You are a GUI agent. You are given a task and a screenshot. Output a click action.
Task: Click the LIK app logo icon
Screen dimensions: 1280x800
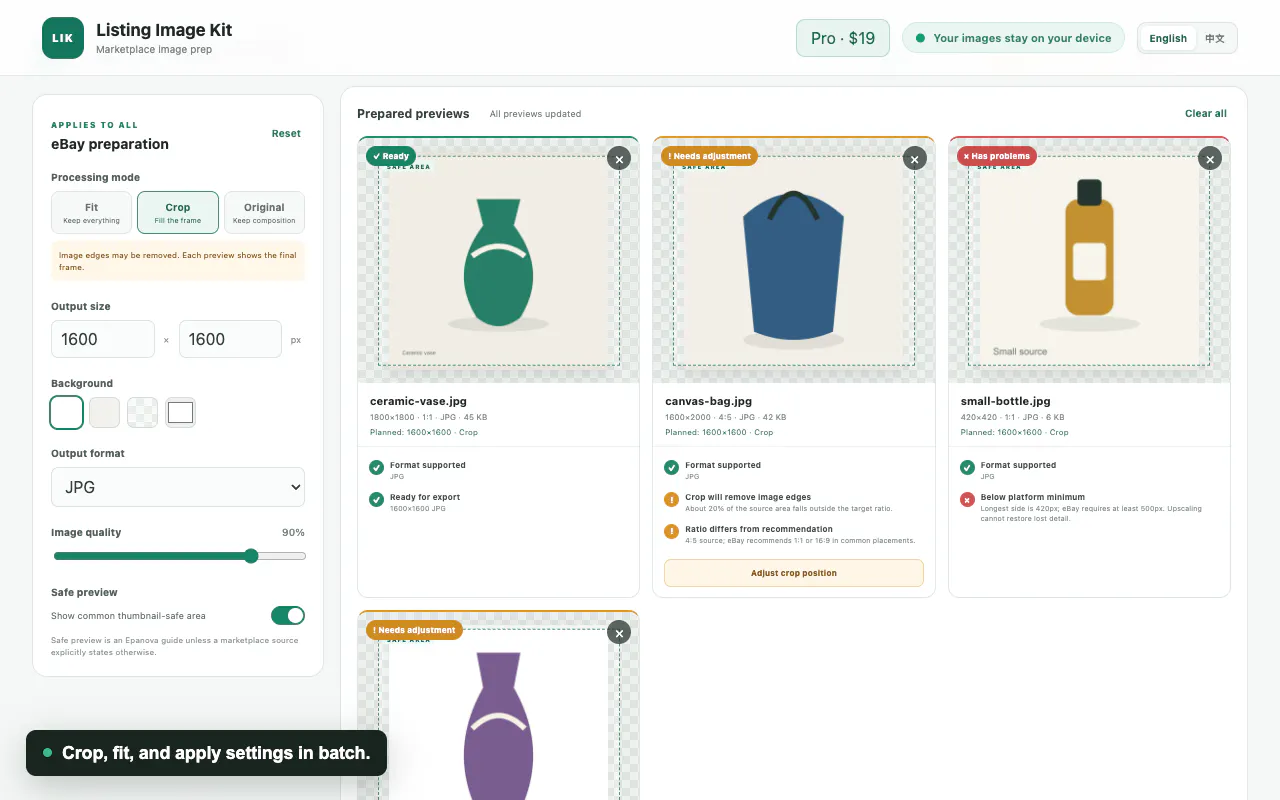(63, 38)
